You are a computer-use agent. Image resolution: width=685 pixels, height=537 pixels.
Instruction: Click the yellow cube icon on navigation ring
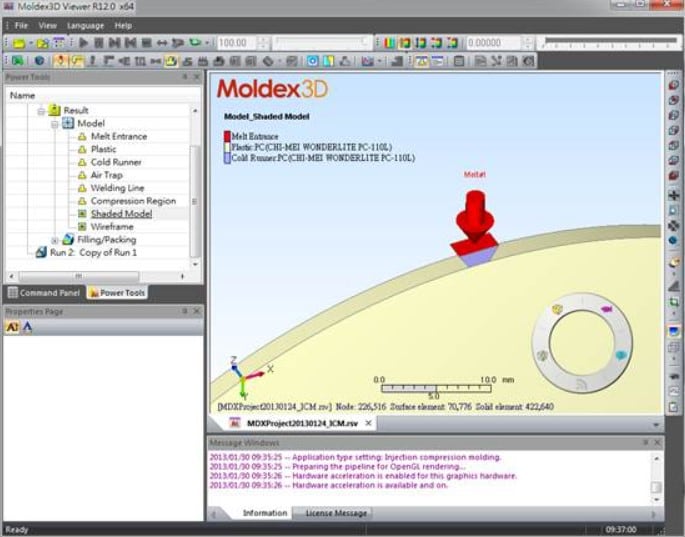point(557,309)
